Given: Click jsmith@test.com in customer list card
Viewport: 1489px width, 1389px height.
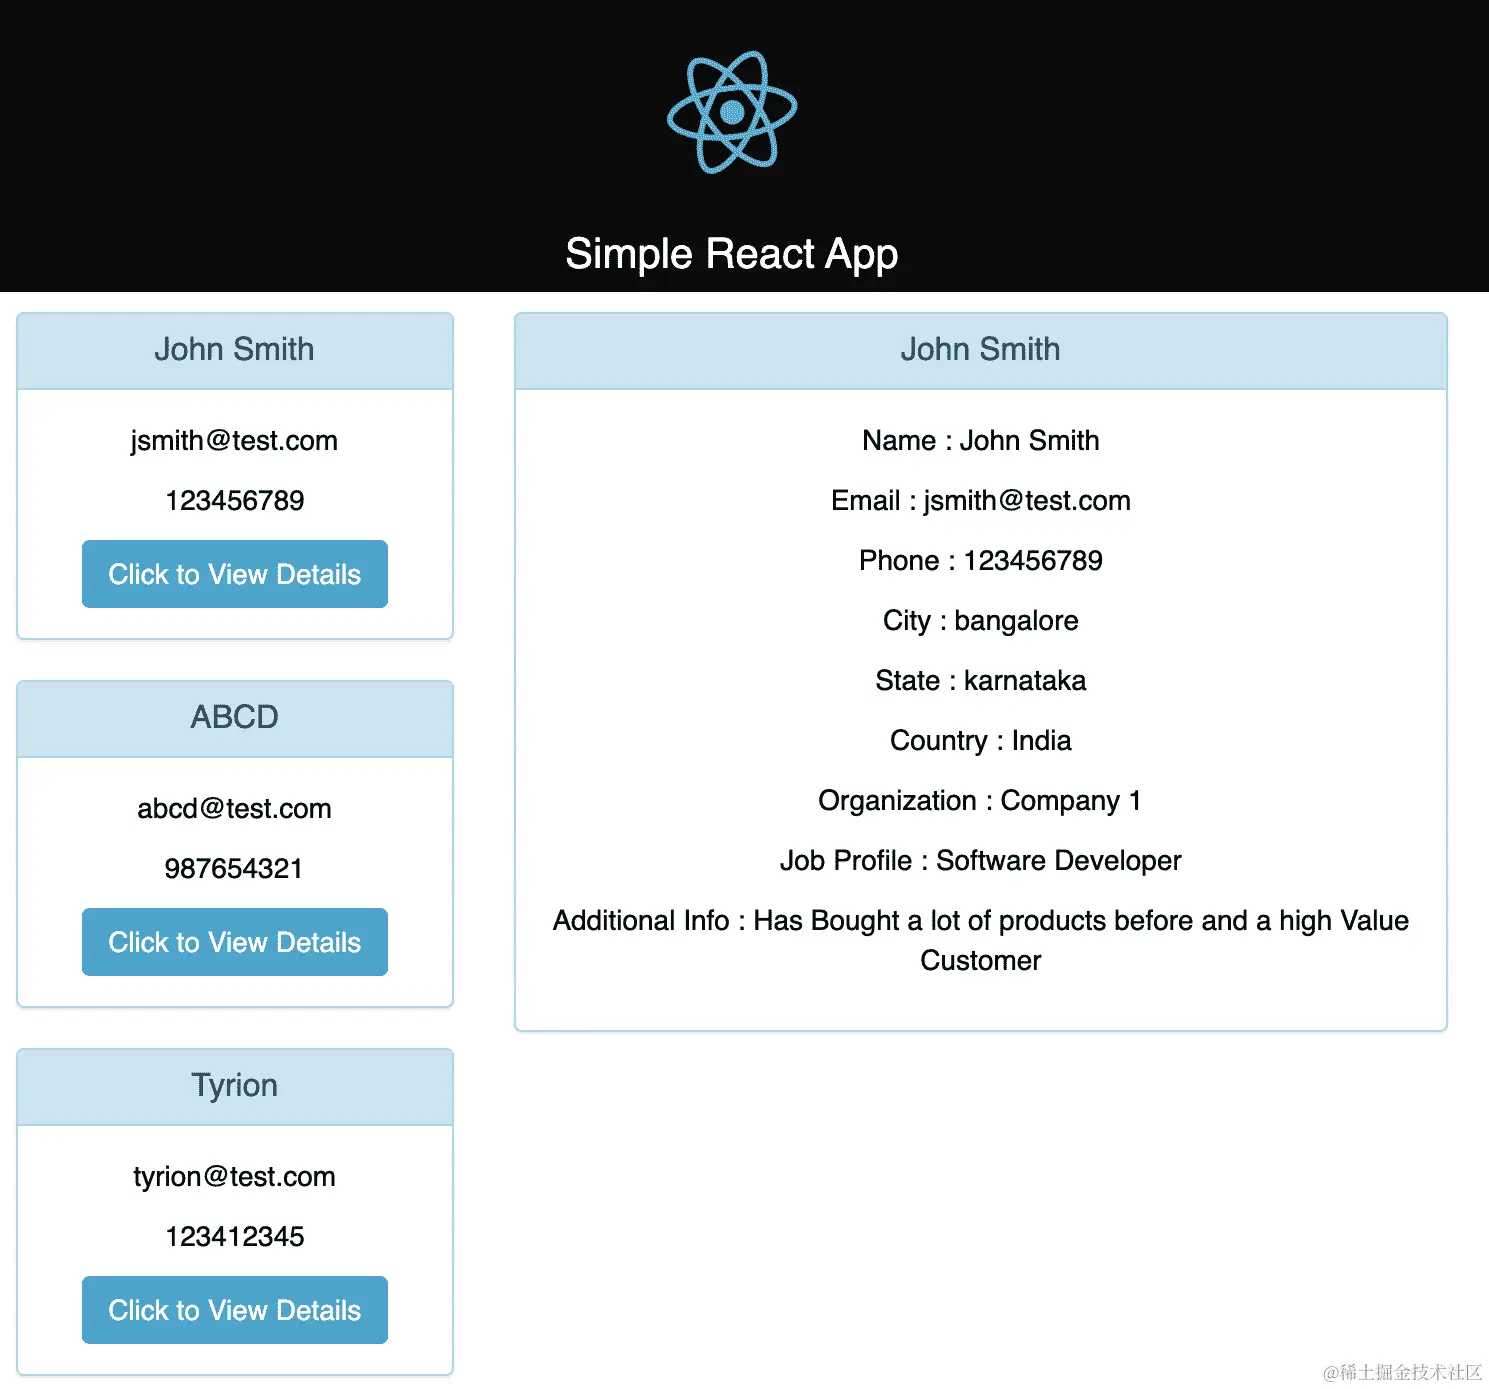Looking at the screenshot, I should [234, 441].
